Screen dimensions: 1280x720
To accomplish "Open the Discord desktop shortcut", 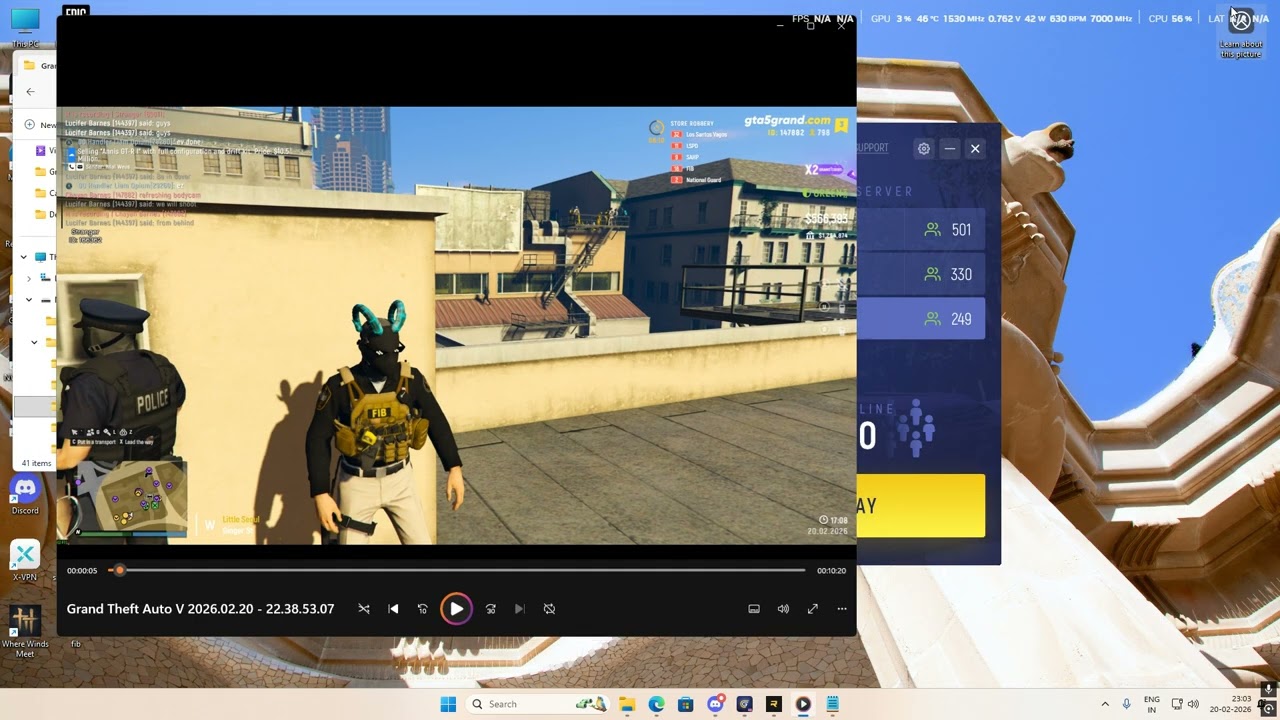I will [25, 495].
